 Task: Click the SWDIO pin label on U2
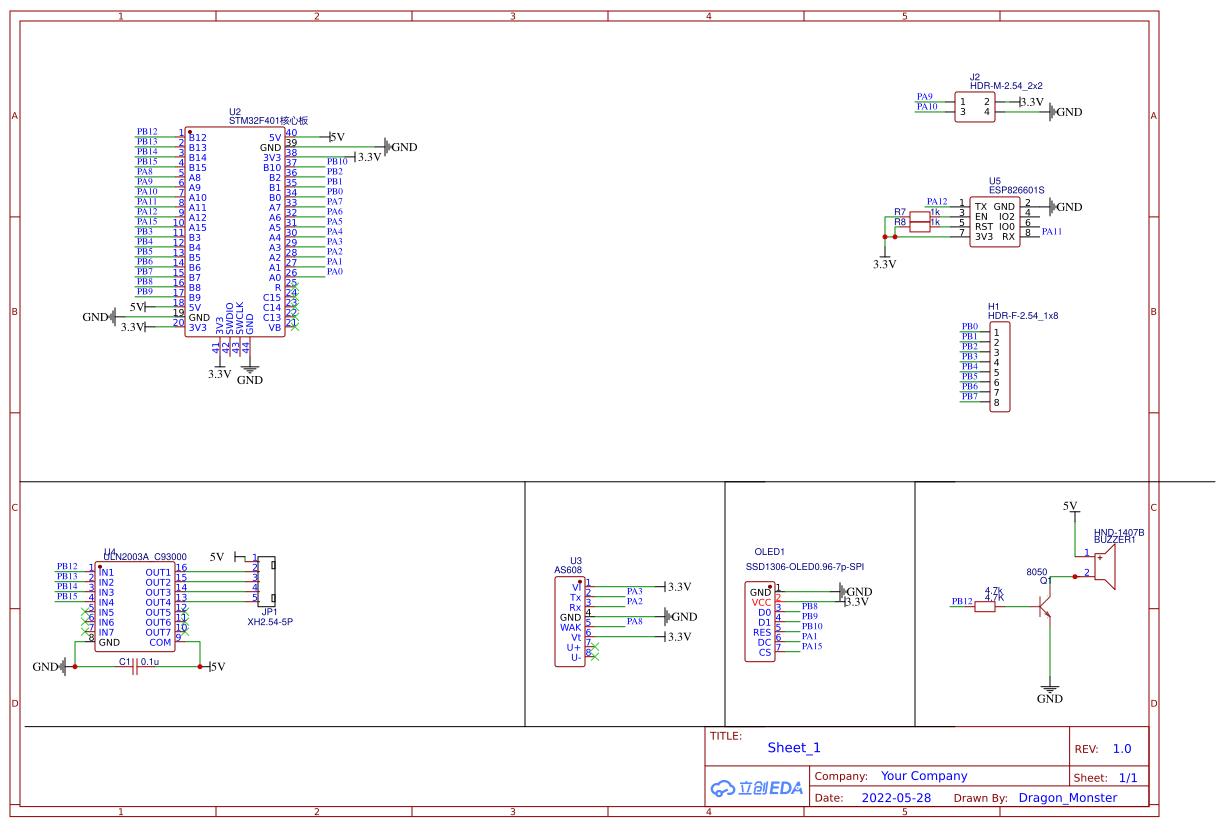[230, 318]
